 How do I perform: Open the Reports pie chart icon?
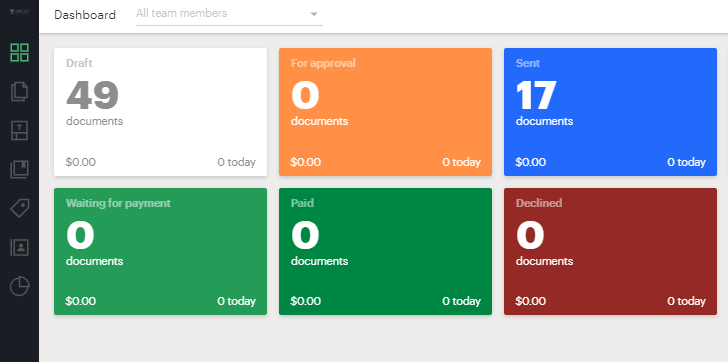pyautogui.click(x=20, y=286)
